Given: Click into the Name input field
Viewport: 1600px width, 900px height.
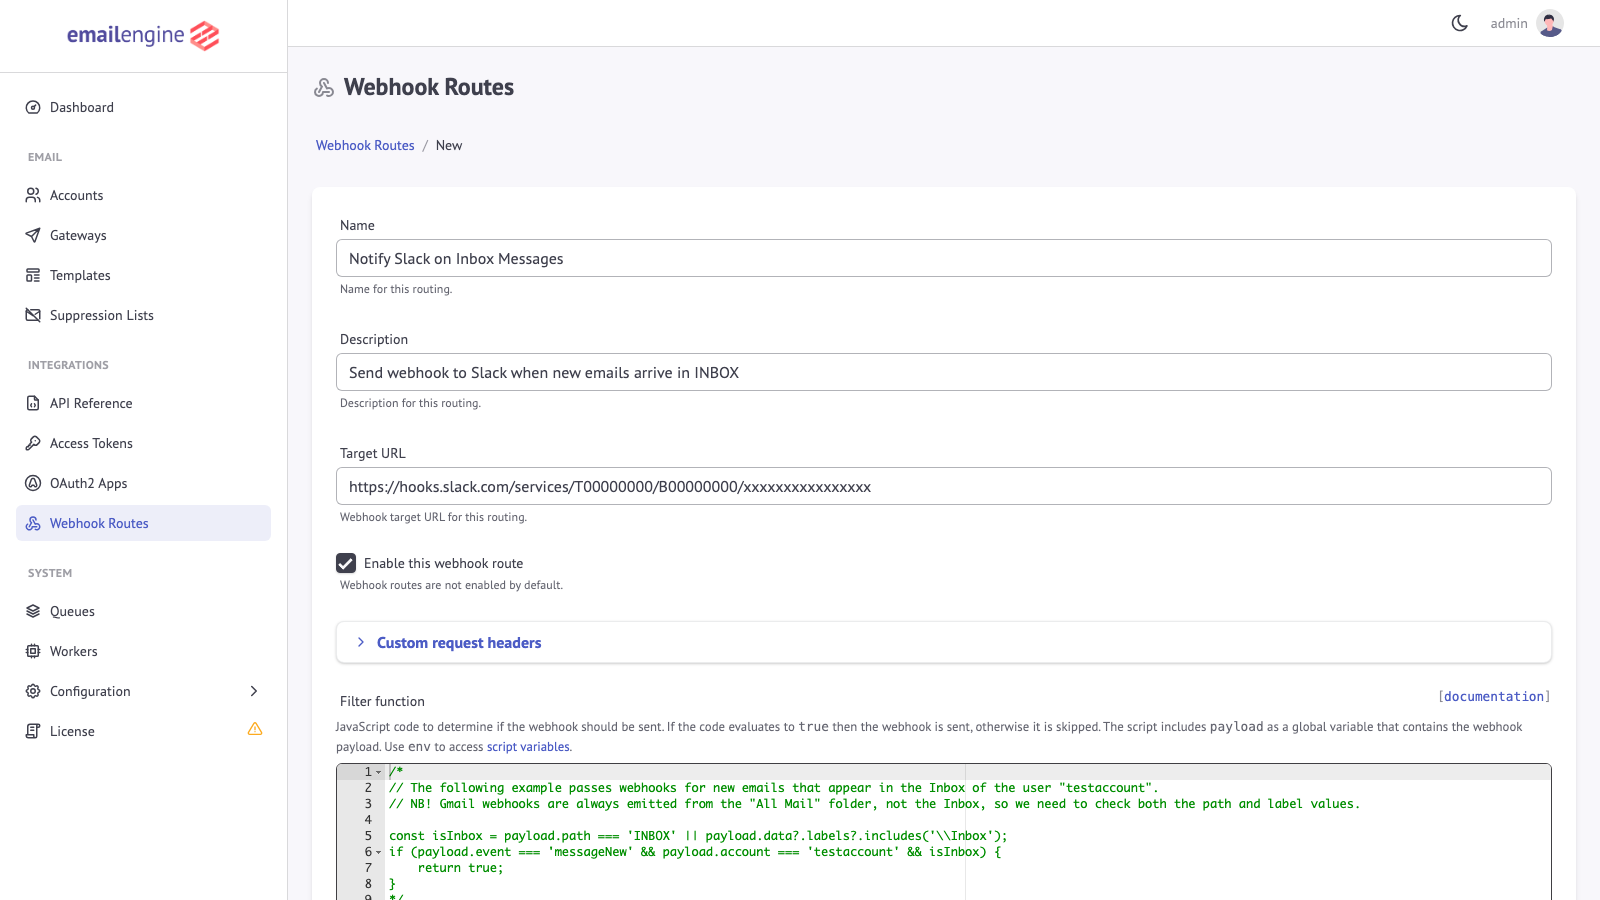Looking at the screenshot, I should pyautogui.click(x=943, y=258).
